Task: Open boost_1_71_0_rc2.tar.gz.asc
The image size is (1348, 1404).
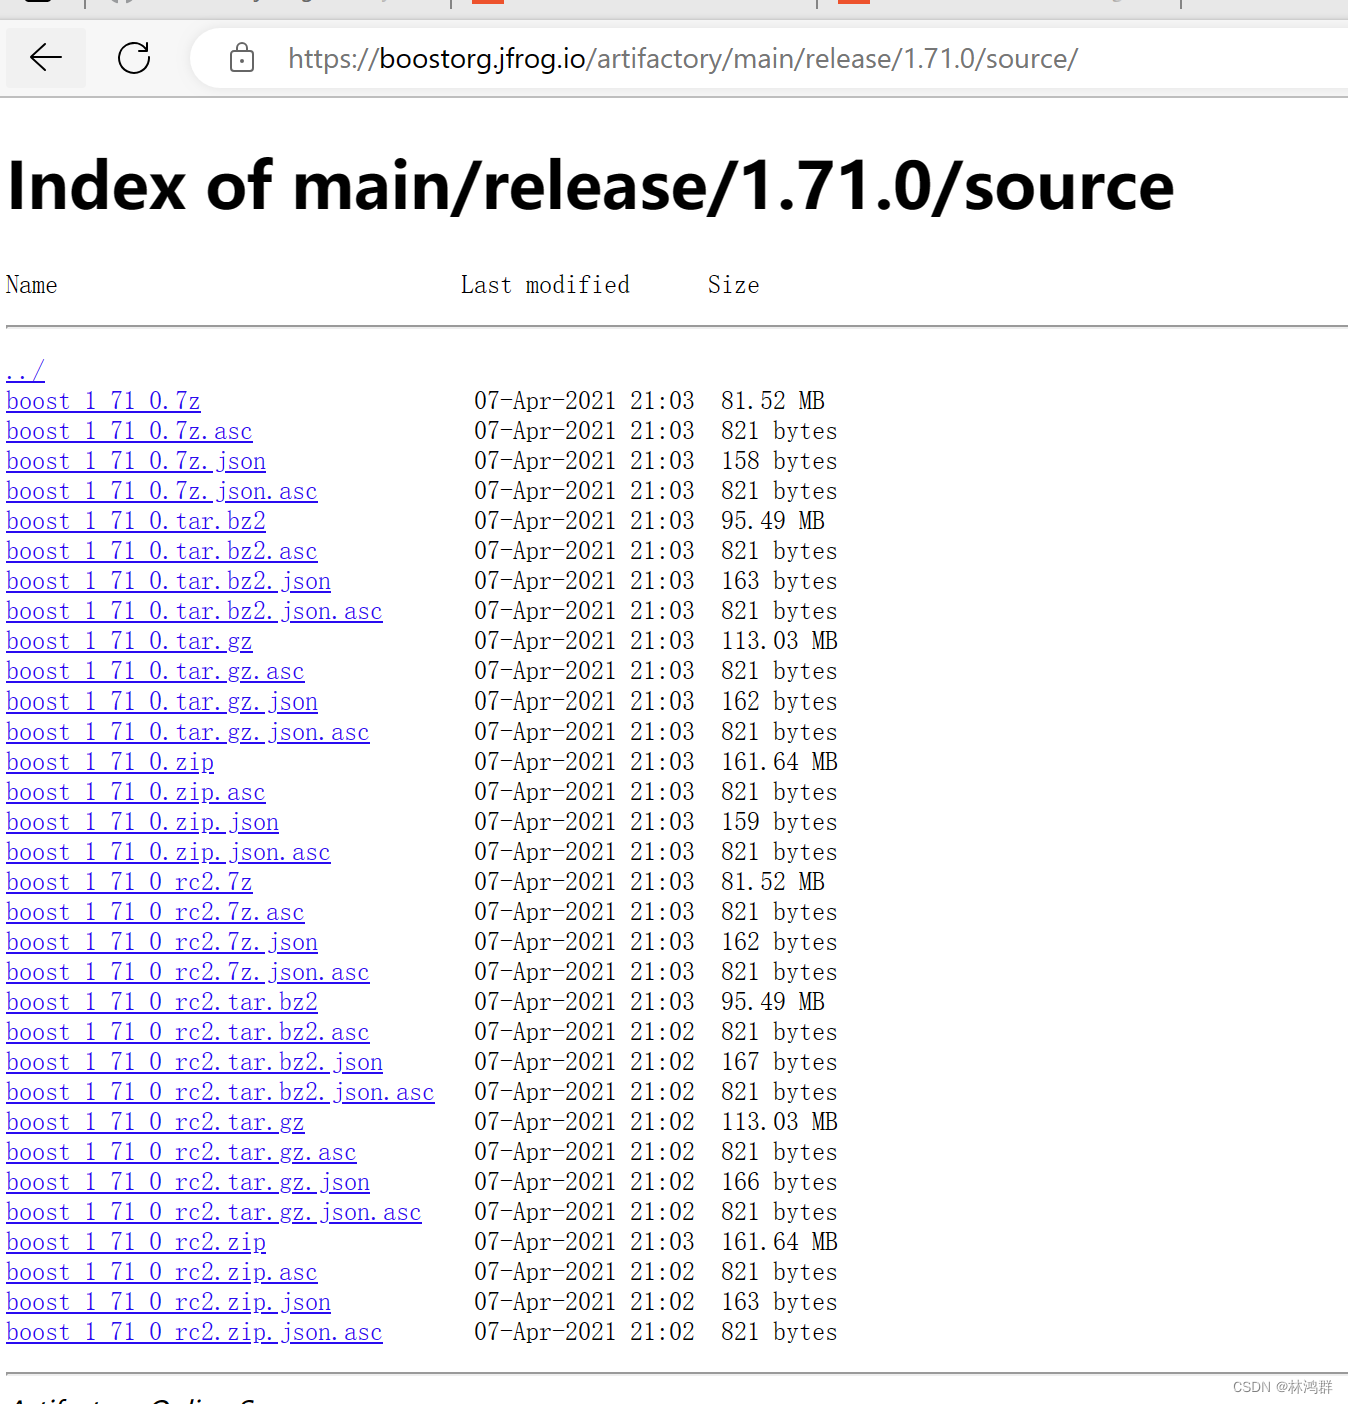Action: tap(181, 1152)
